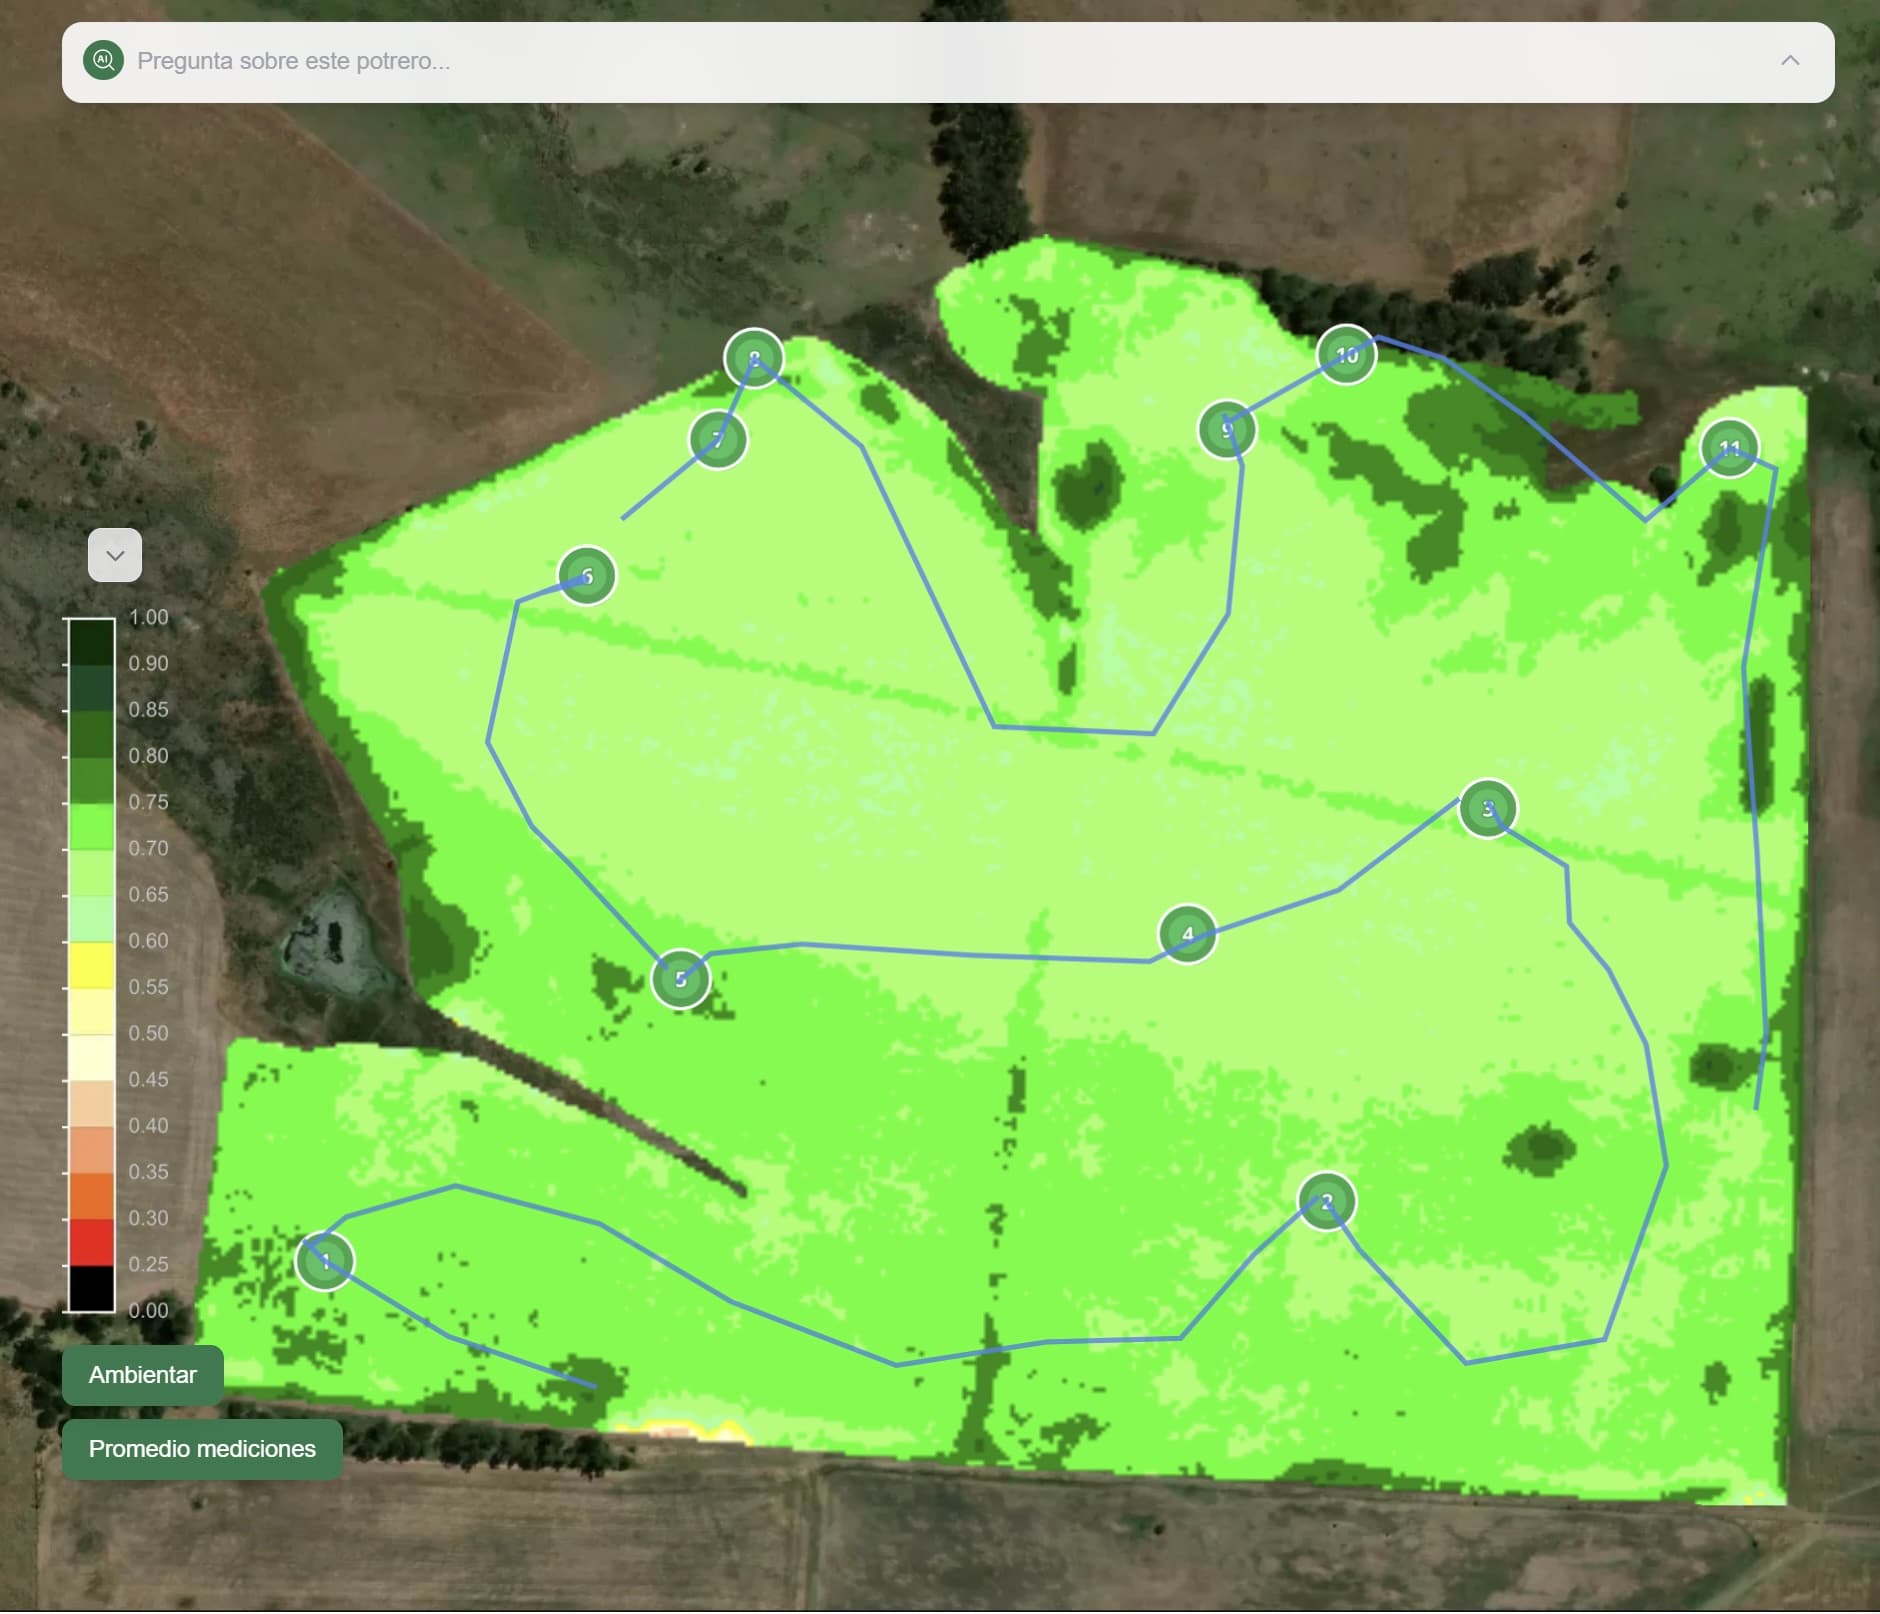The image size is (1880, 1614).
Task: Click the yellow legend swatch between 0.60 and 0.55
Action: (91, 965)
